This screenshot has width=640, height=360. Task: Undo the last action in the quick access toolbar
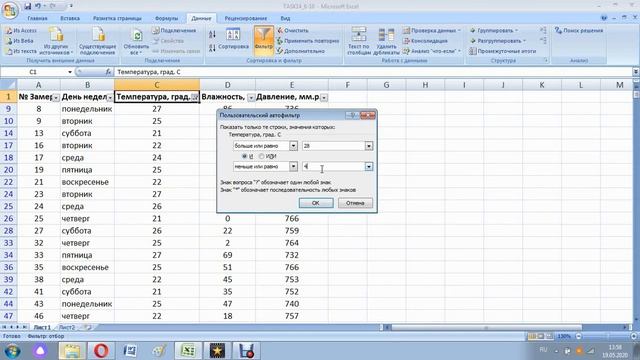click(38, 6)
